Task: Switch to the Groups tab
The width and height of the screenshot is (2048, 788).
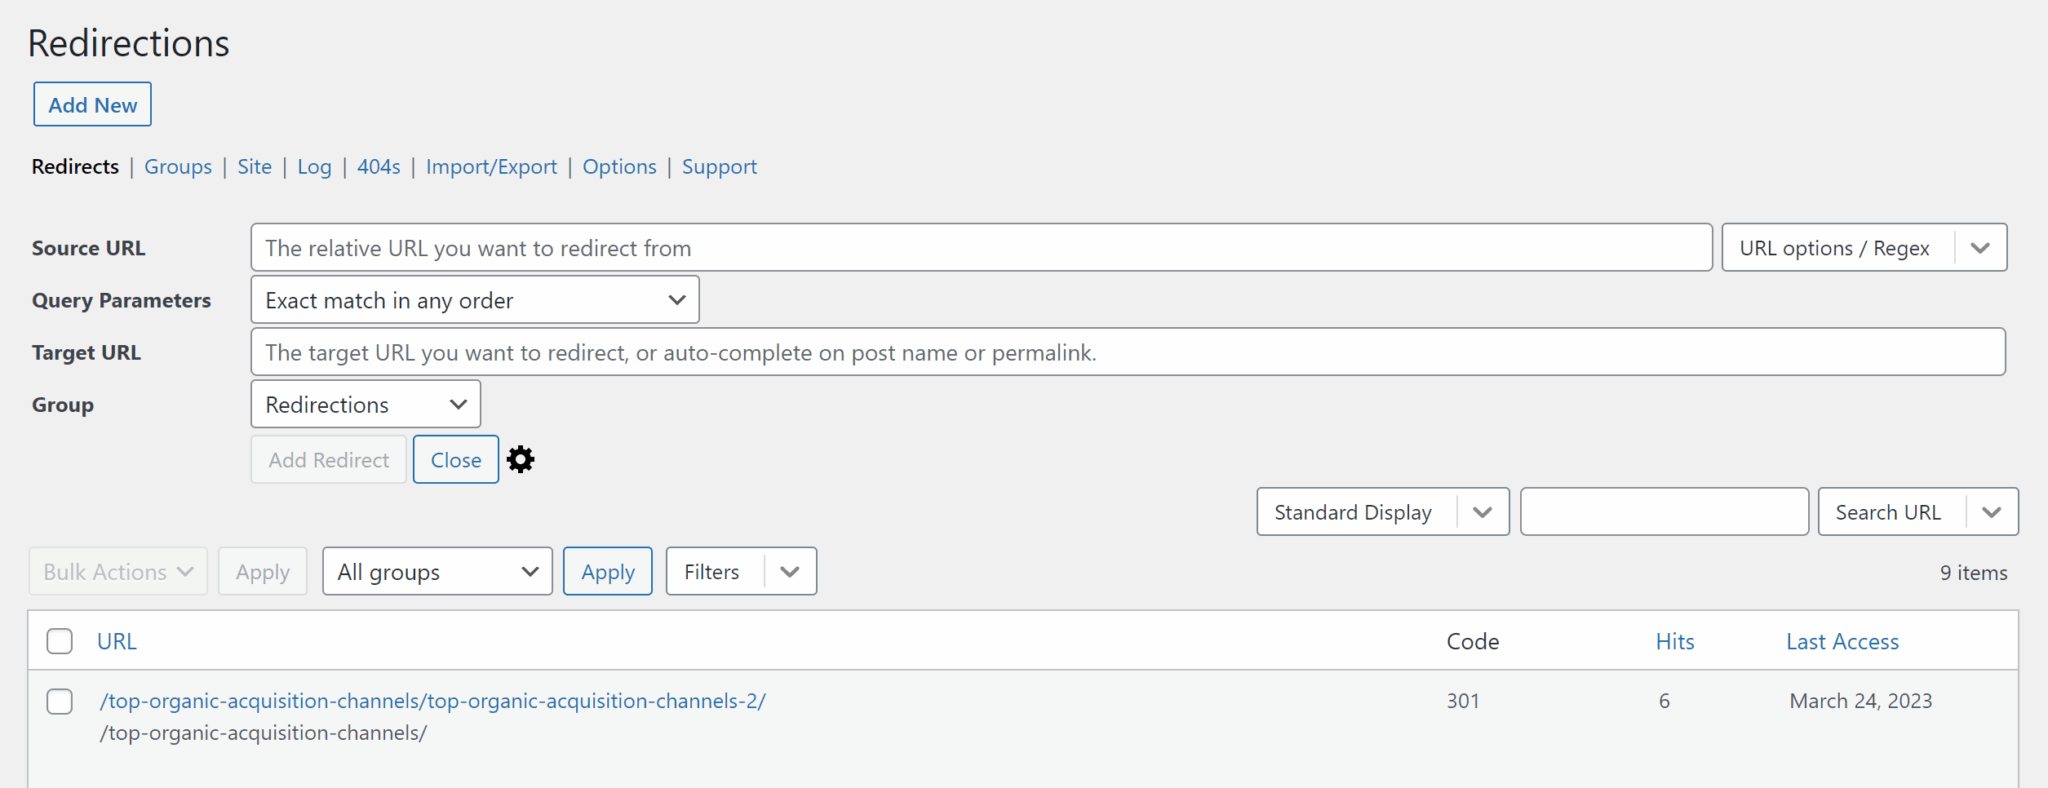Action: pyautogui.click(x=178, y=166)
